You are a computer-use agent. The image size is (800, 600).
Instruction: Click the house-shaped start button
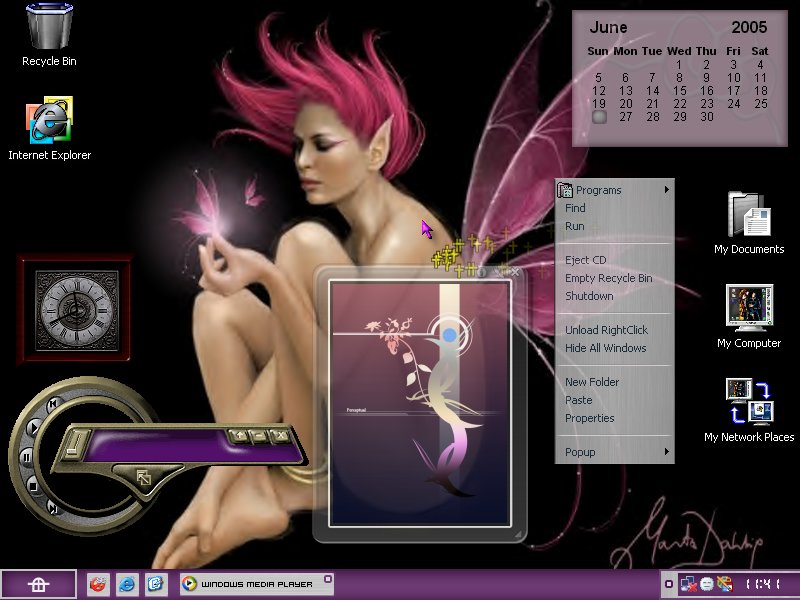point(39,584)
